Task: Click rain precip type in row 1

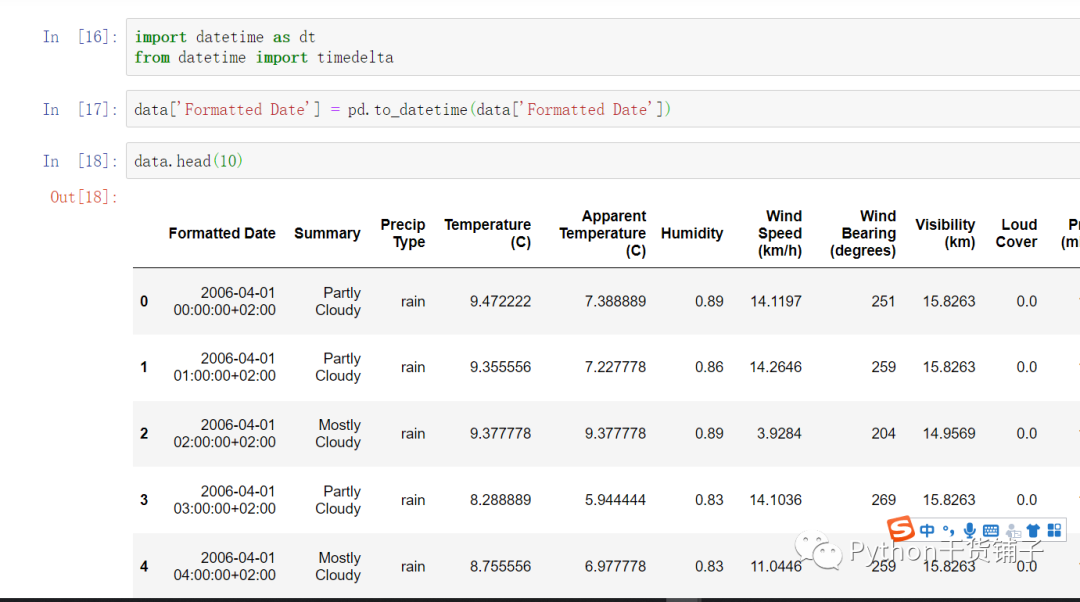Action: click(x=413, y=367)
